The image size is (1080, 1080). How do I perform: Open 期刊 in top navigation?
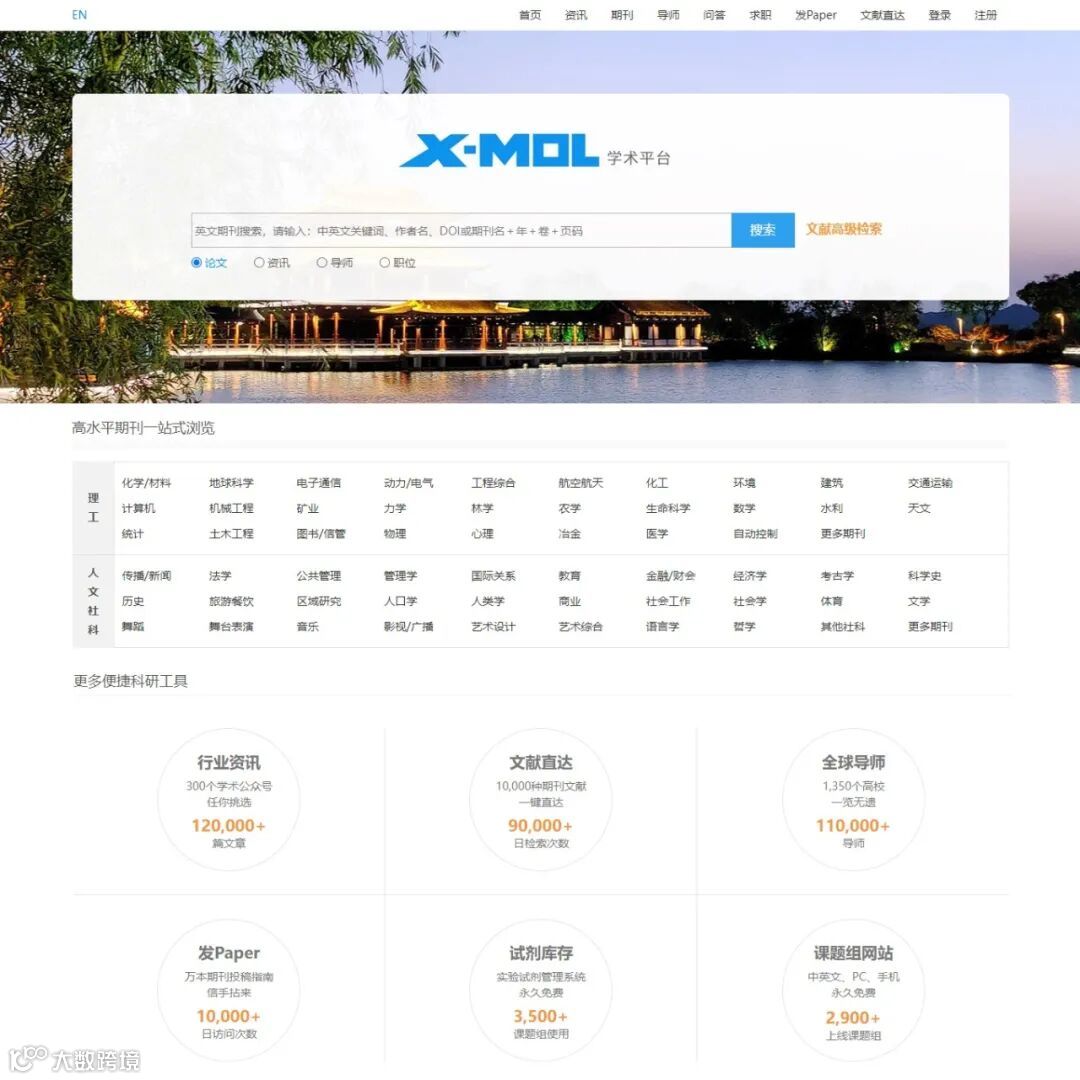[x=622, y=14]
